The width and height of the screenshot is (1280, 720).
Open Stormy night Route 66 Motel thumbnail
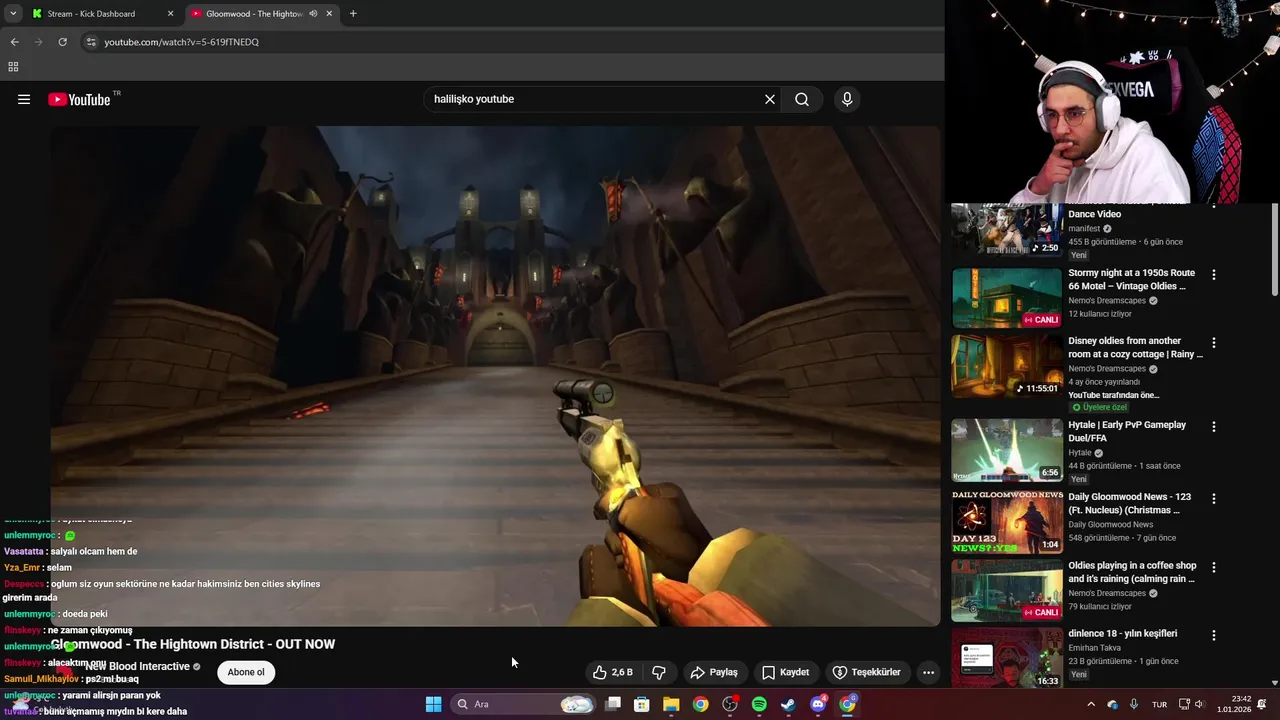[x=1007, y=298]
